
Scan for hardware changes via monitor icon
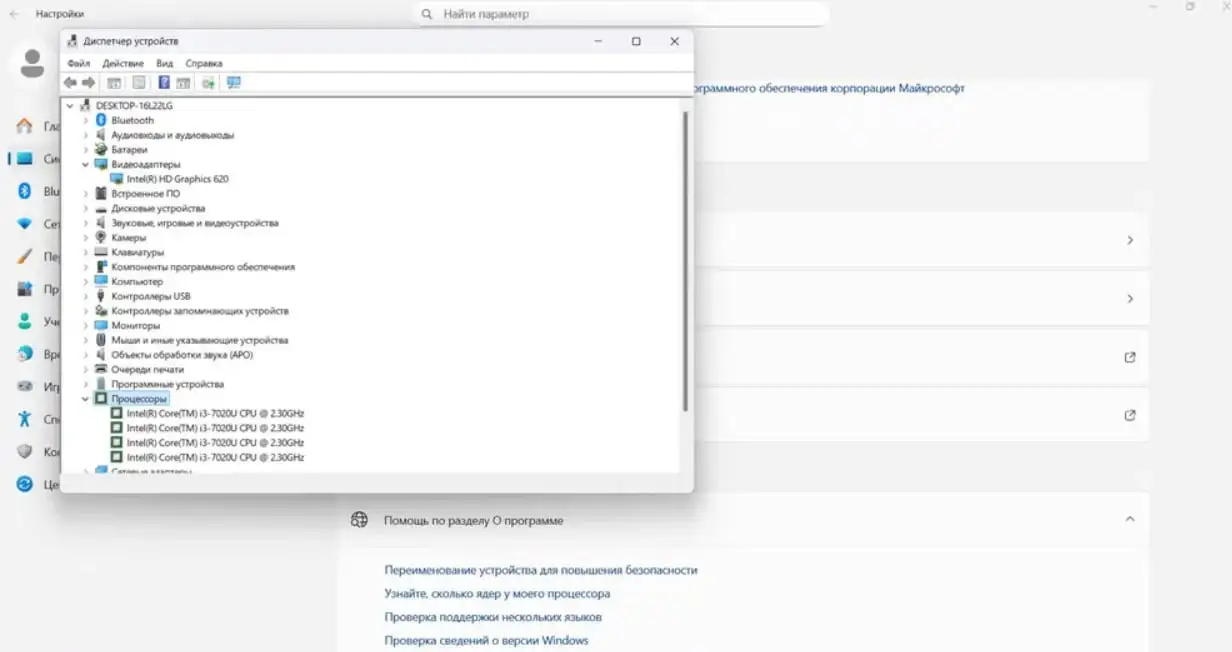point(234,83)
